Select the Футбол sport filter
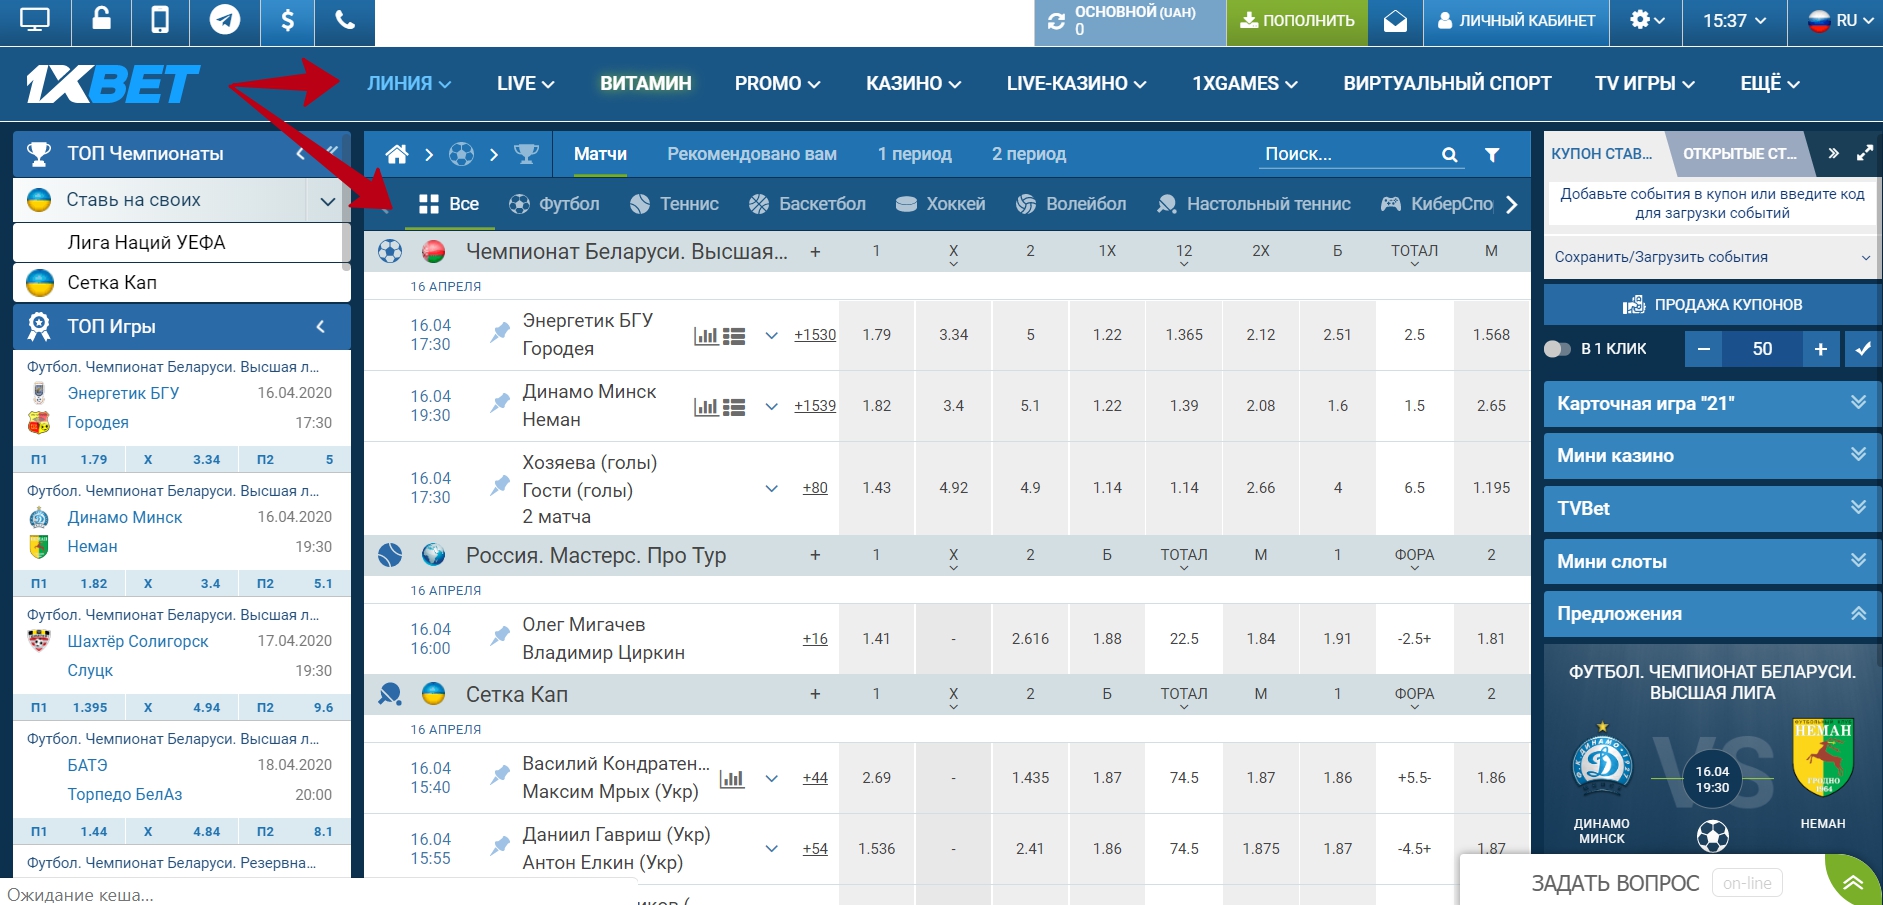Image resolution: width=1883 pixels, height=905 pixels. [554, 204]
